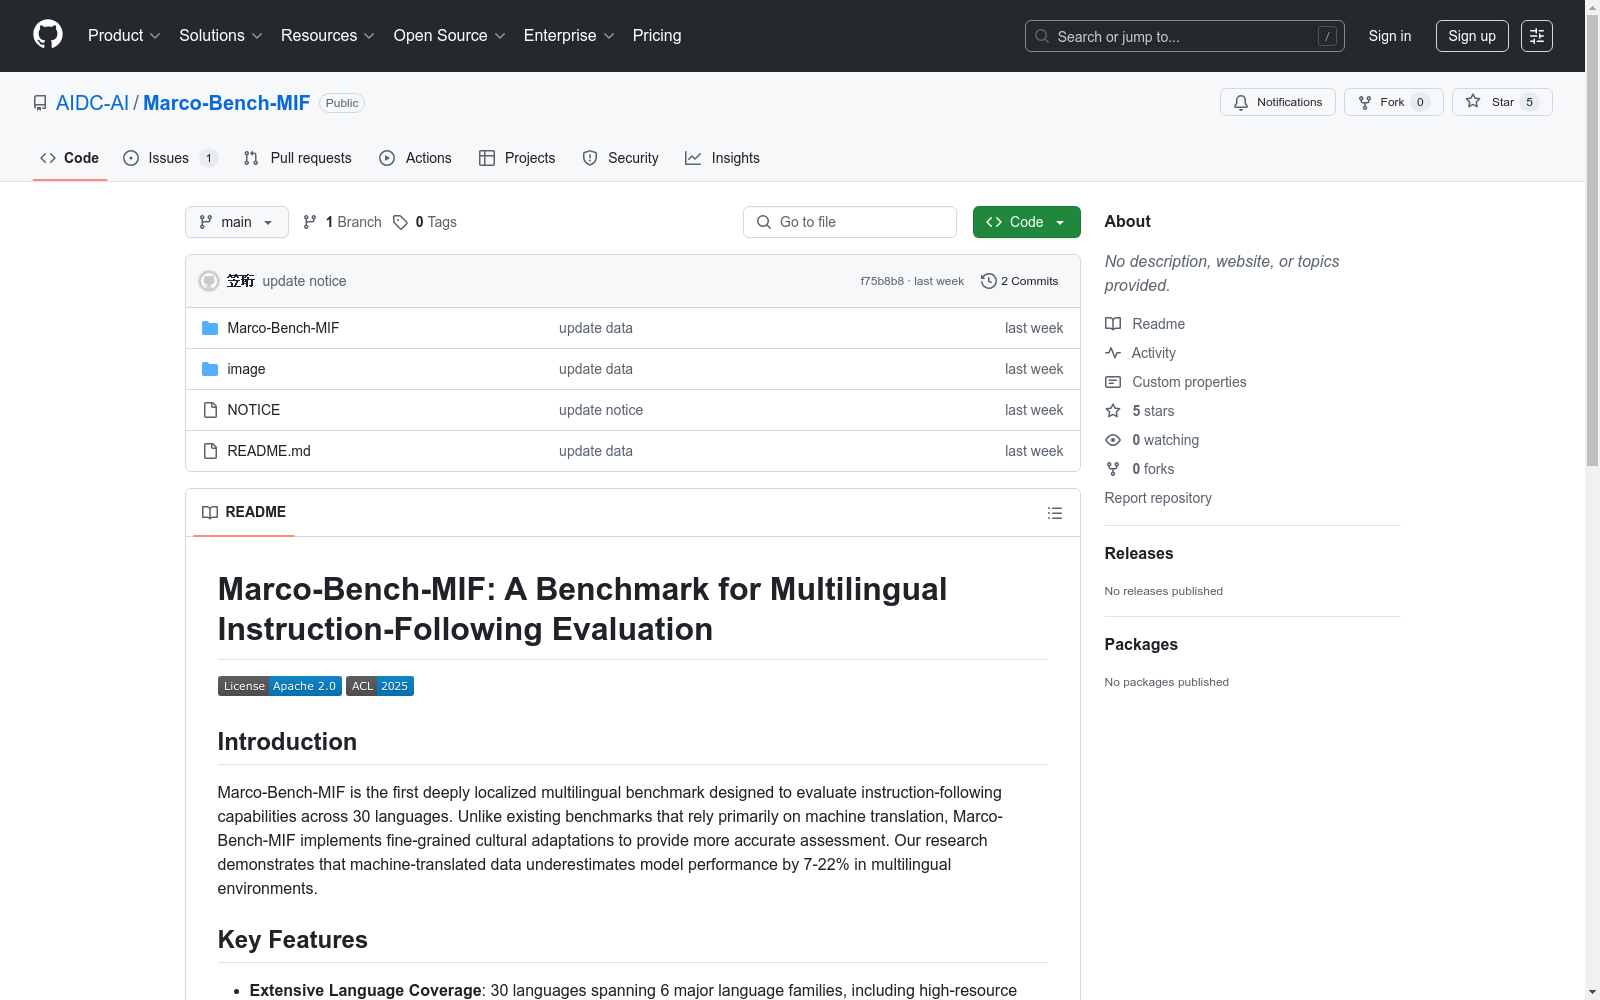The image size is (1600, 1000).
Task: Click the Sign in link
Action: 1390,36
